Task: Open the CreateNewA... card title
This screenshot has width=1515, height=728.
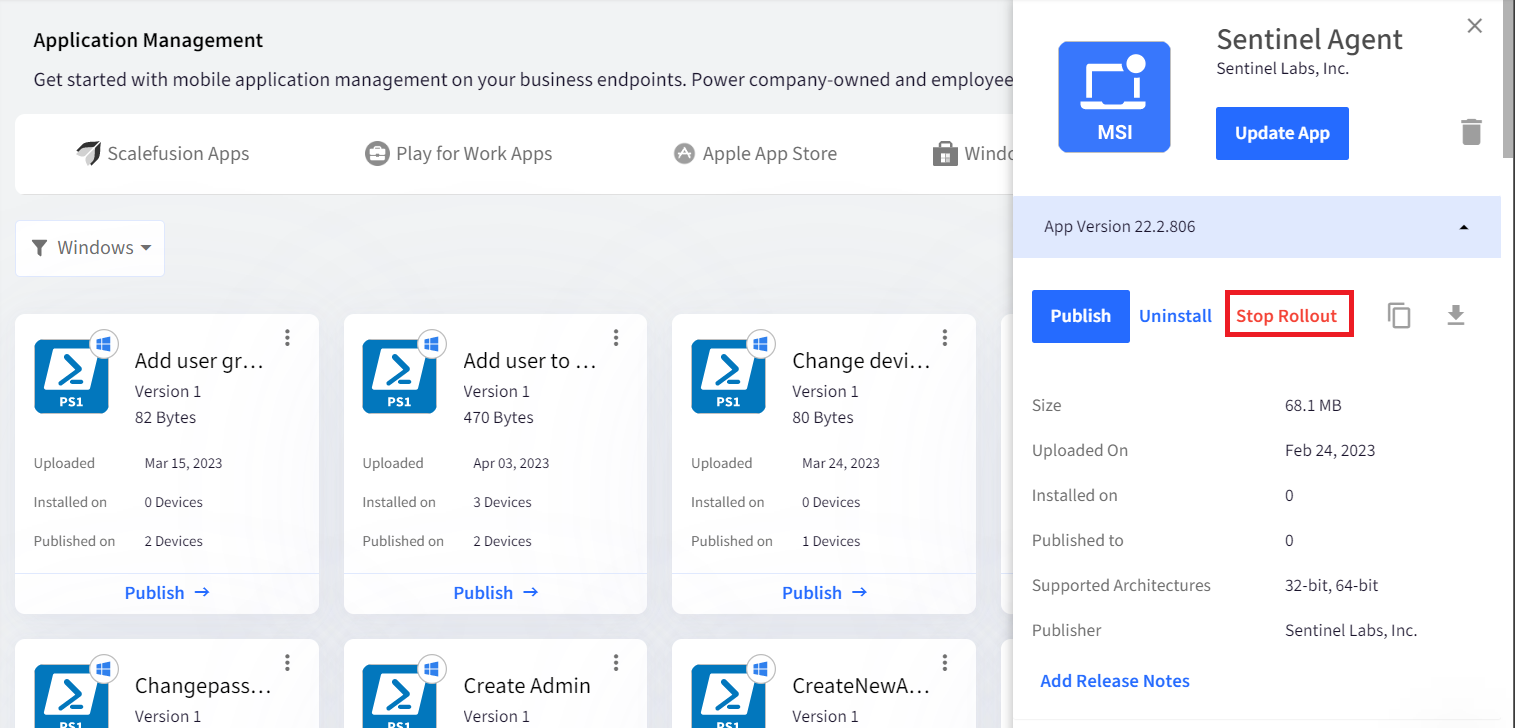Action: pos(861,686)
